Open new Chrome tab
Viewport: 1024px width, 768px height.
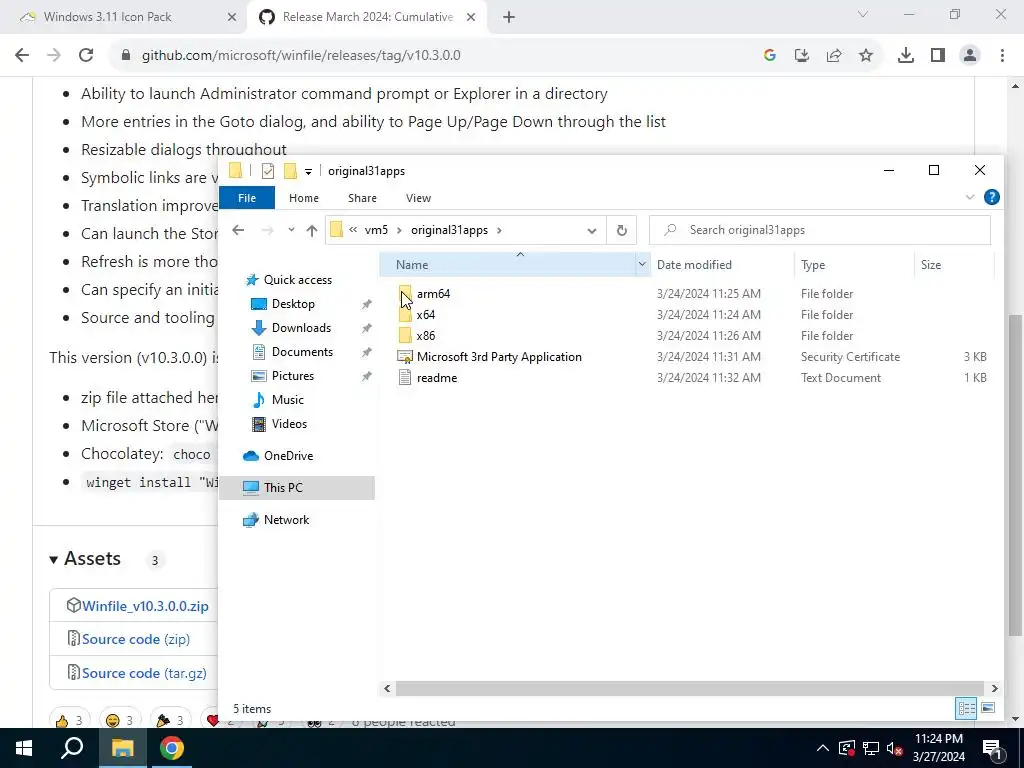509,18
